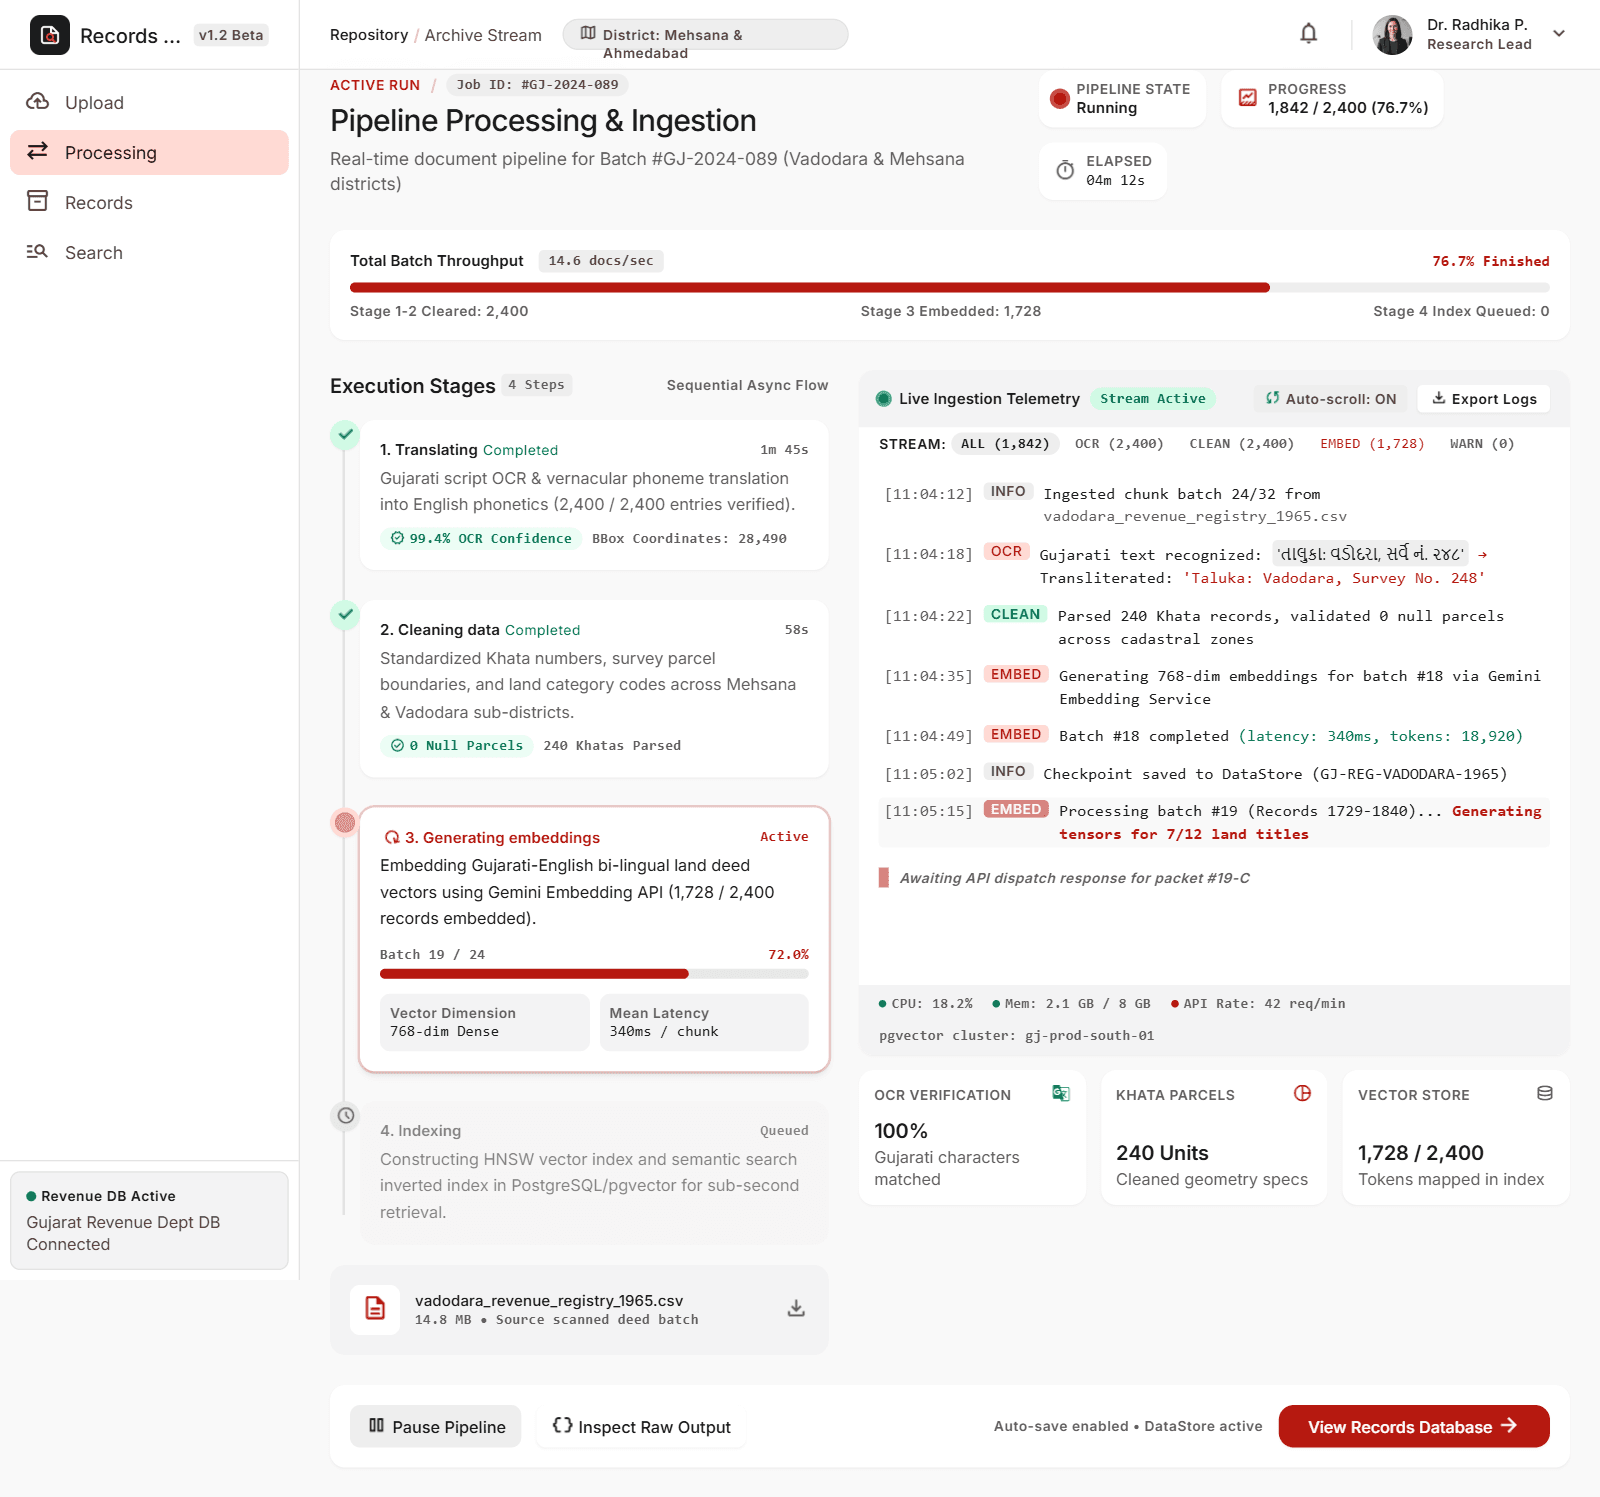Image resolution: width=1600 pixels, height=1497 pixels.
Task: Click the Records app logo icon
Action: tap(50, 35)
